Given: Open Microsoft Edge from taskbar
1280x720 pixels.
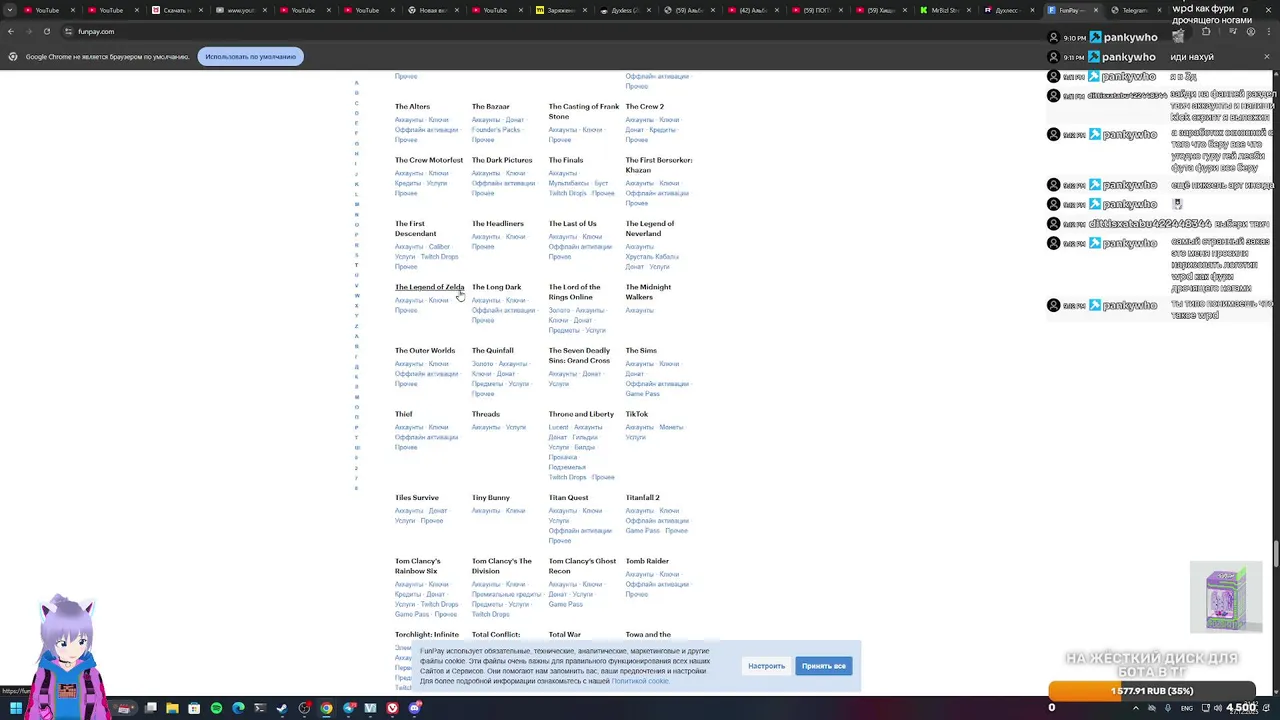Looking at the screenshot, I should pos(238,708).
